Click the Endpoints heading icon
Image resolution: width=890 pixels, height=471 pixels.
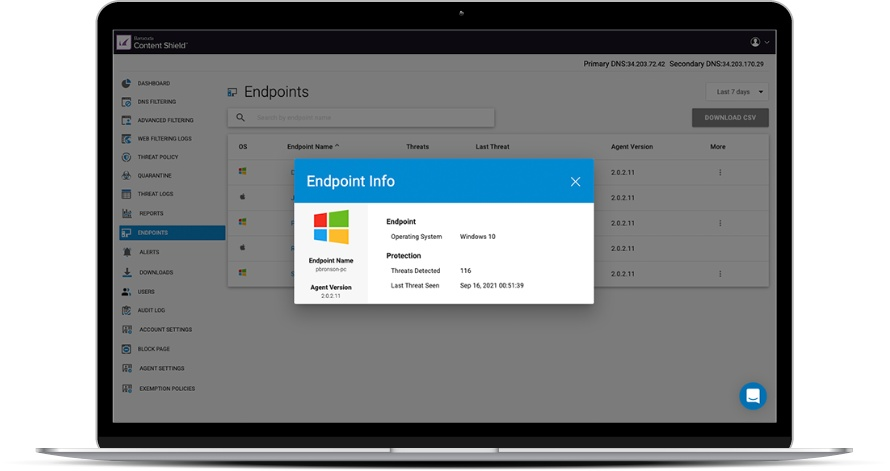[x=232, y=92]
